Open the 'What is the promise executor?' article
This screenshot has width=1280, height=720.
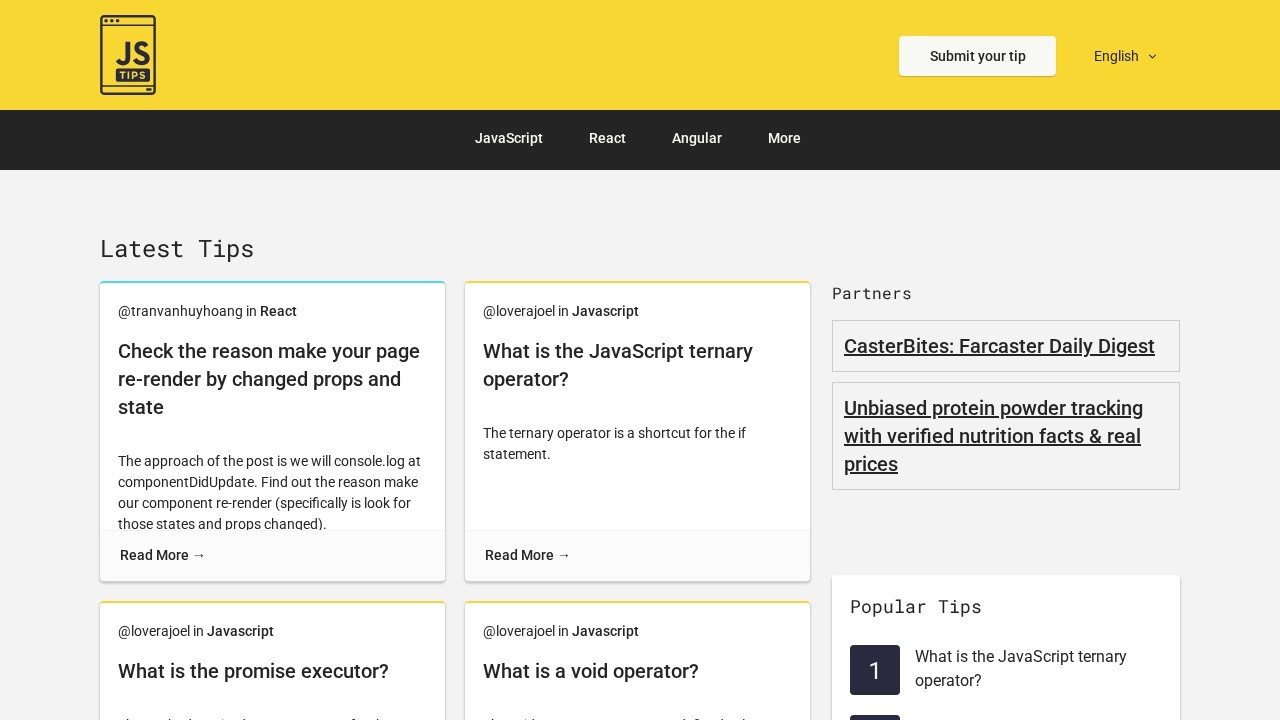tap(253, 671)
